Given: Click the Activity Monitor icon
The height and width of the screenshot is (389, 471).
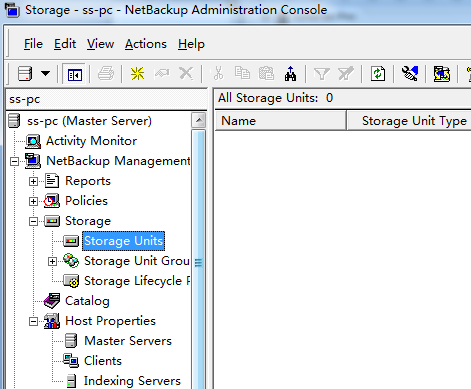Looking at the screenshot, I should (x=33, y=141).
